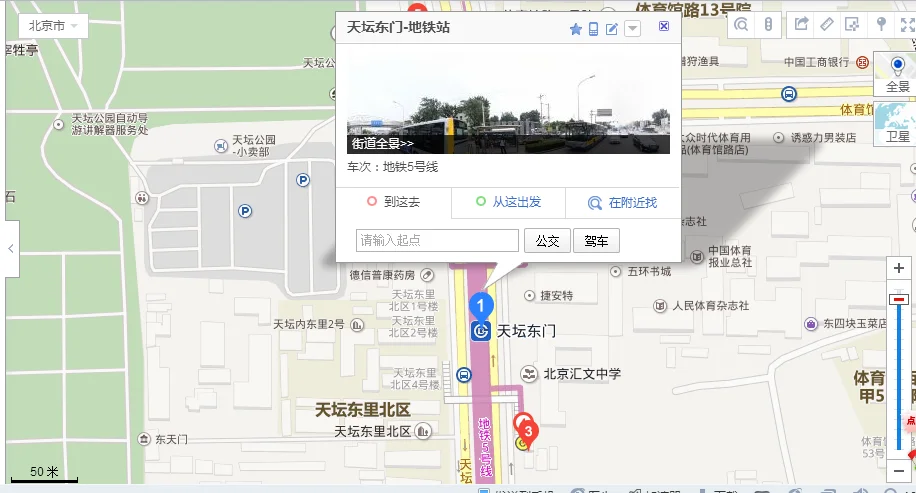Click the 天坛内东里2号 building icon

tap(357, 325)
